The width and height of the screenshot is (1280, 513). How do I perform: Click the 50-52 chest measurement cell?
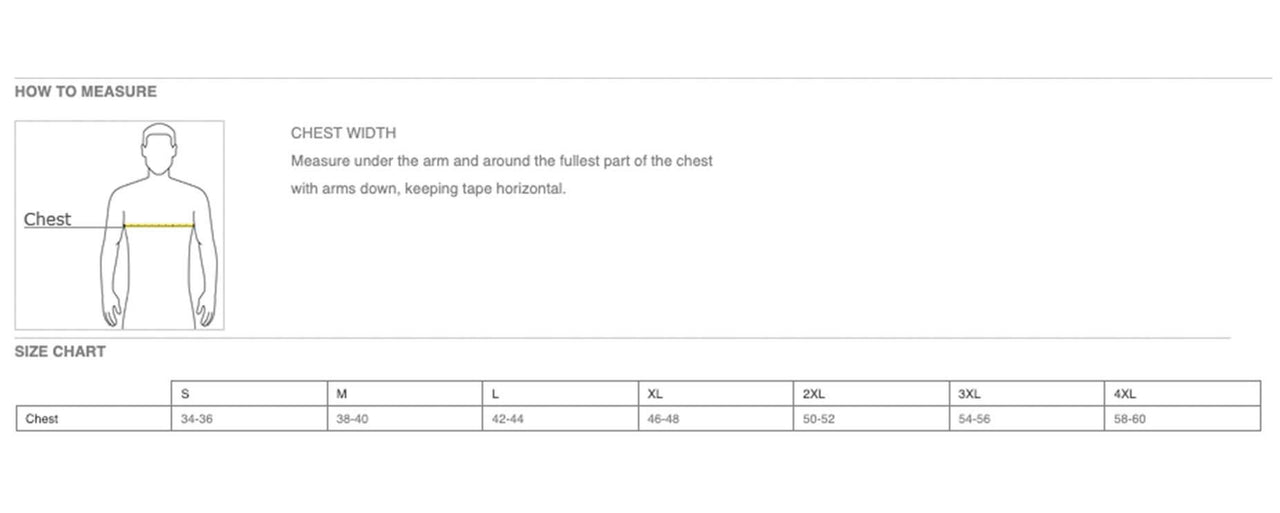(819, 419)
